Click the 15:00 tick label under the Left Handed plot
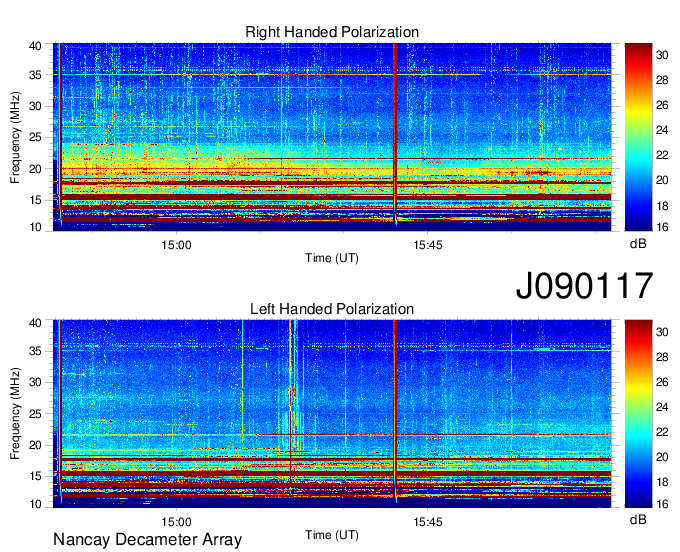The height and width of the screenshot is (552, 680). click(176, 522)
